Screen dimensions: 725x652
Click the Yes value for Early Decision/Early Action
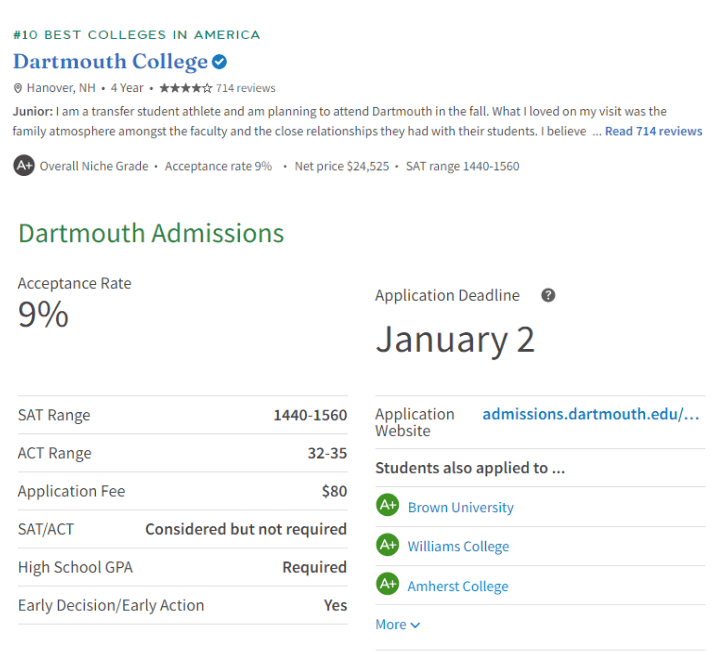(x=335, y=605)
